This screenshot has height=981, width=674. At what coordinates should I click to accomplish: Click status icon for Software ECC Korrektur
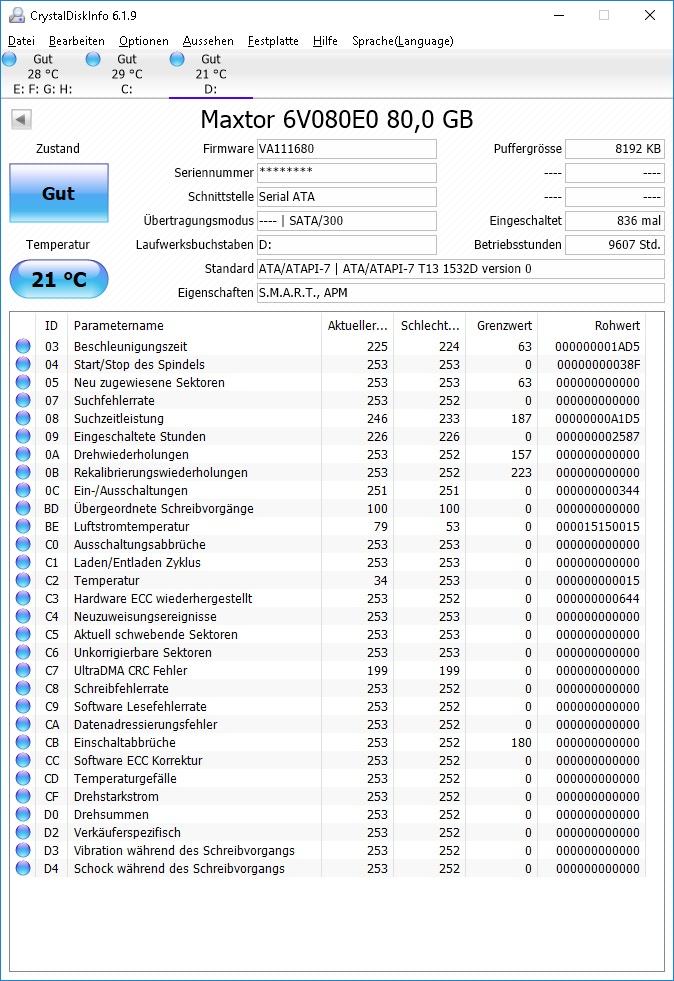coord(23,760)
